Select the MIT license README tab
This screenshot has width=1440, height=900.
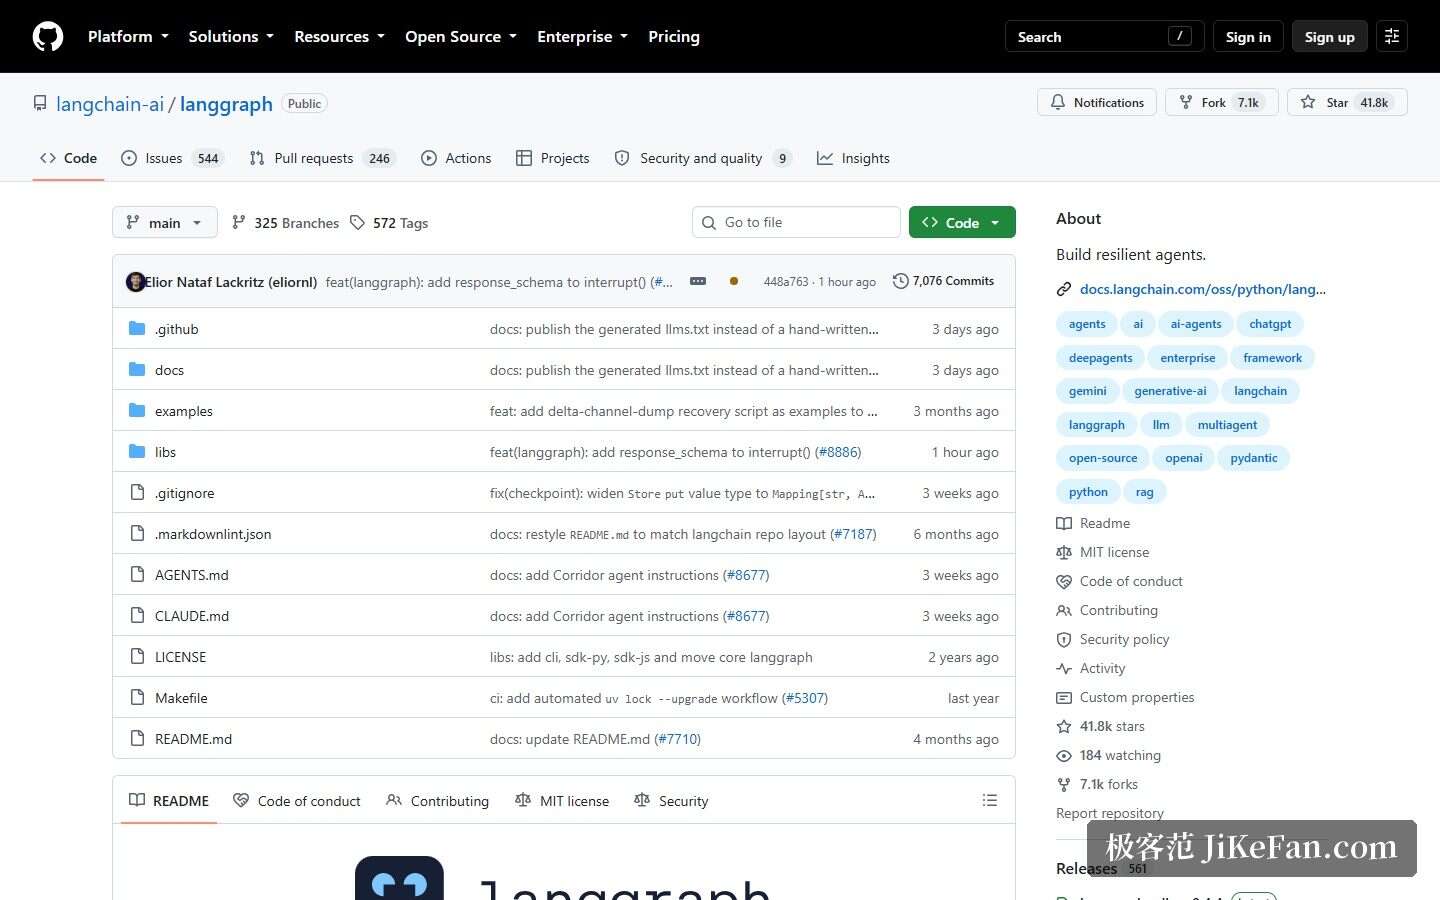tap(562, 801)
